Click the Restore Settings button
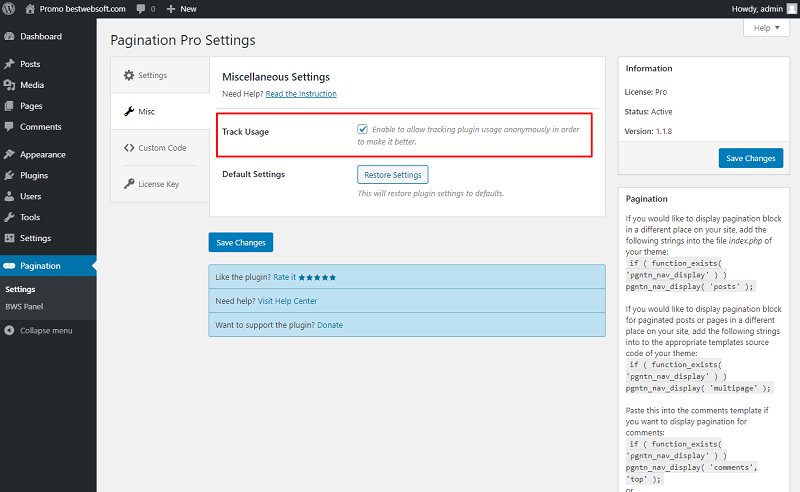Screen dimensions: 800x492 [x=392, y=175]
